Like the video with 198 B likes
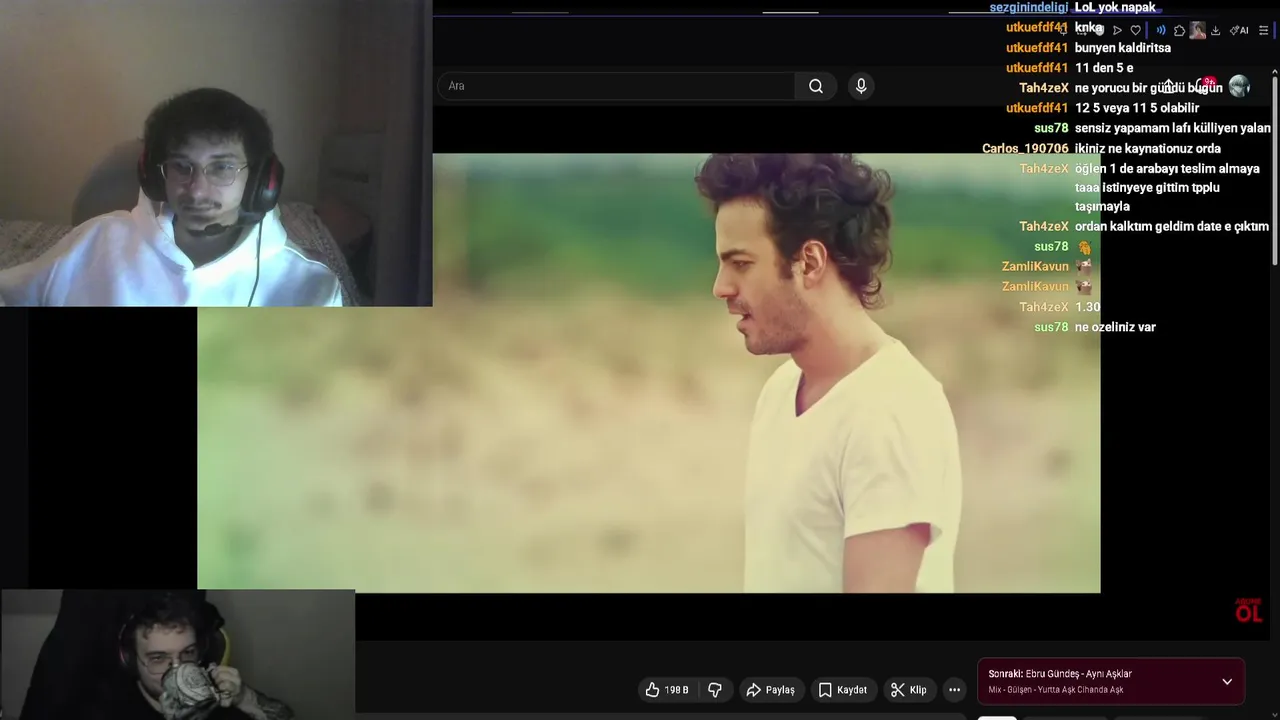This screenshot has width=1280, height=720. [x=667, y=690]
